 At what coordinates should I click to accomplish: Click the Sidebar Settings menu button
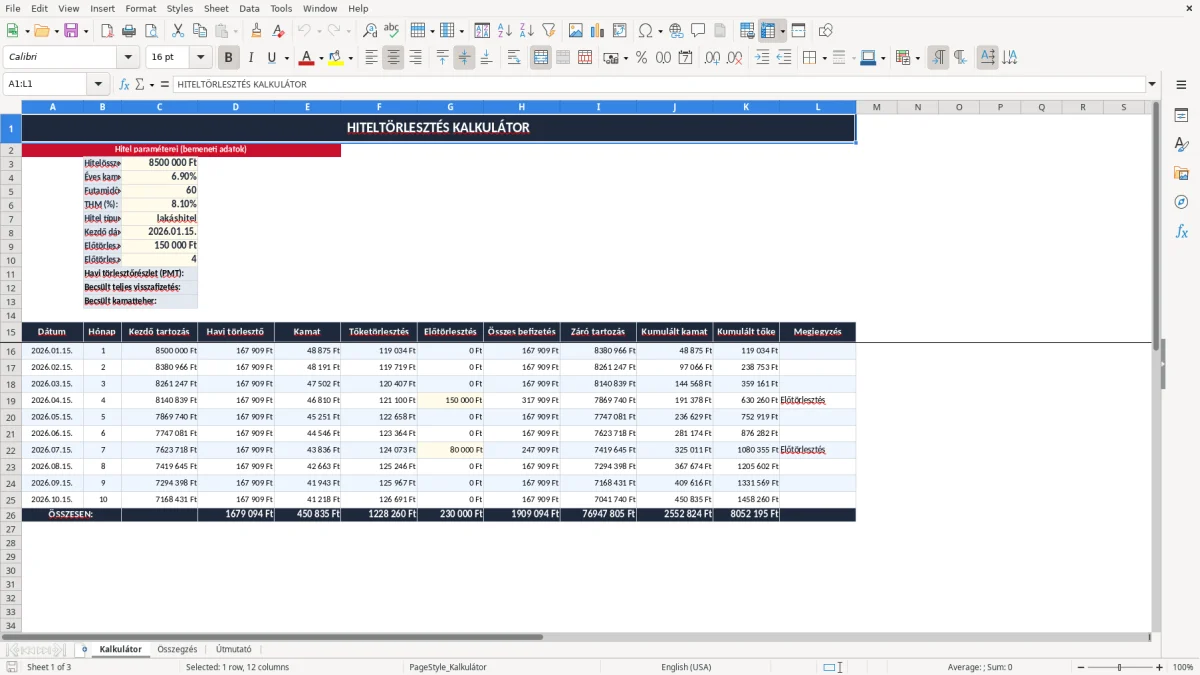1181,85
